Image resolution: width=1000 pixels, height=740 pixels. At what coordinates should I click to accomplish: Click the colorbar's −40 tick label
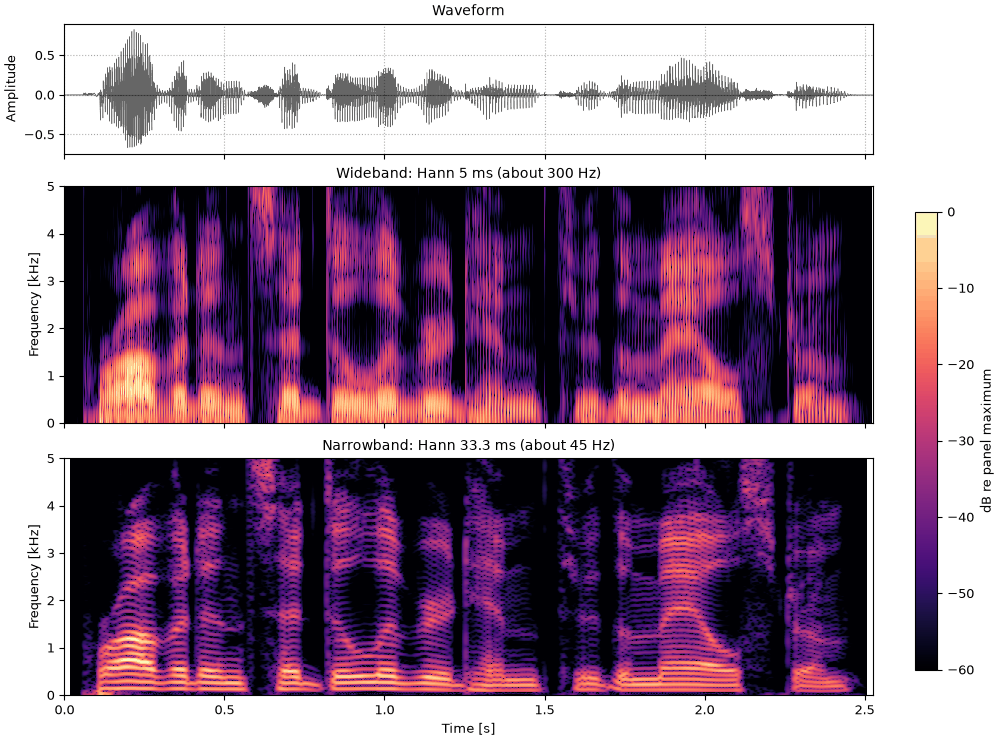pyautogui.click(x=960, y=517)
